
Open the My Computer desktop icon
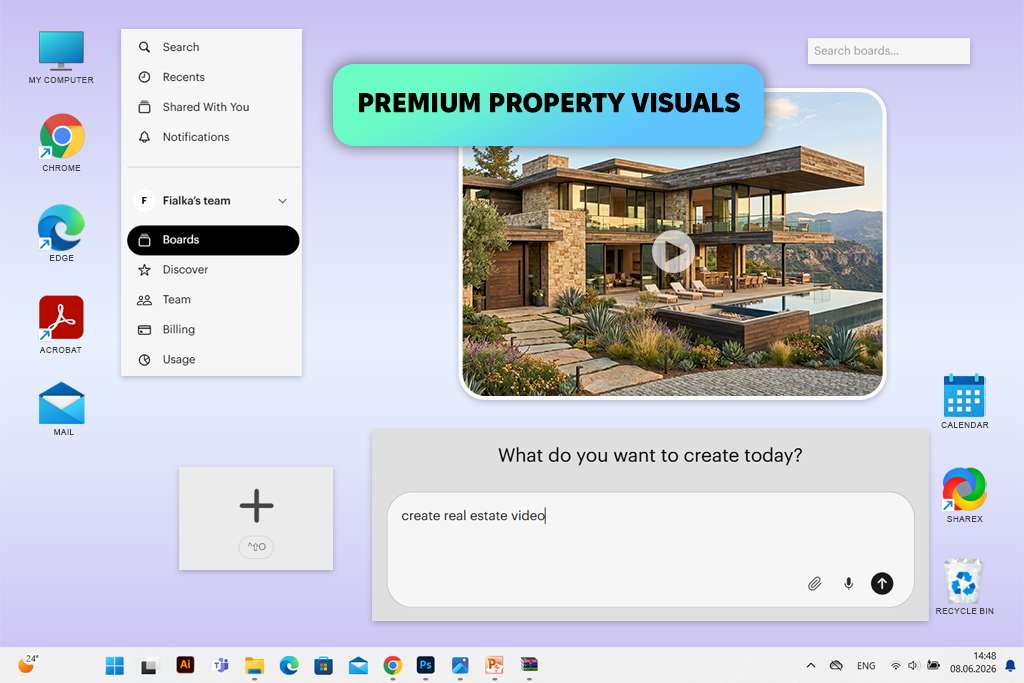tap(61, 57)
